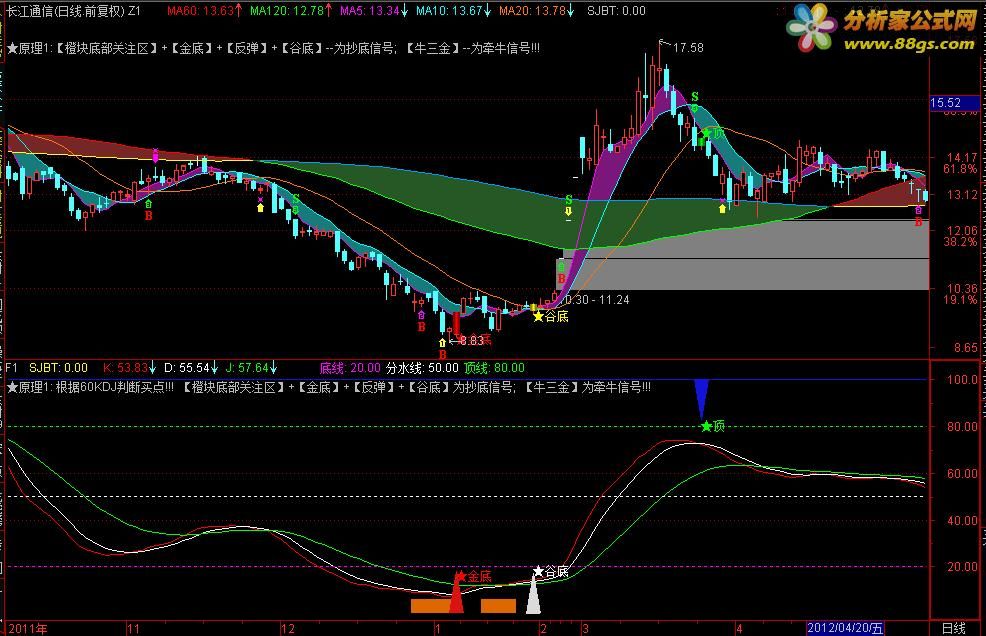Image resolution: width=986 pixels, height=636 pixels.
Task: Click the 8.83 low price label
Action: click(472, 341)
